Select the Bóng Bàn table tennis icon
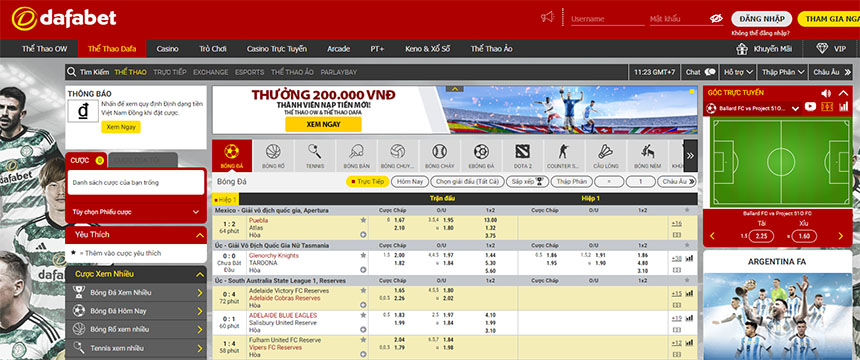The width and height of the screenshot is (860, 360). [x=357, y=155]
